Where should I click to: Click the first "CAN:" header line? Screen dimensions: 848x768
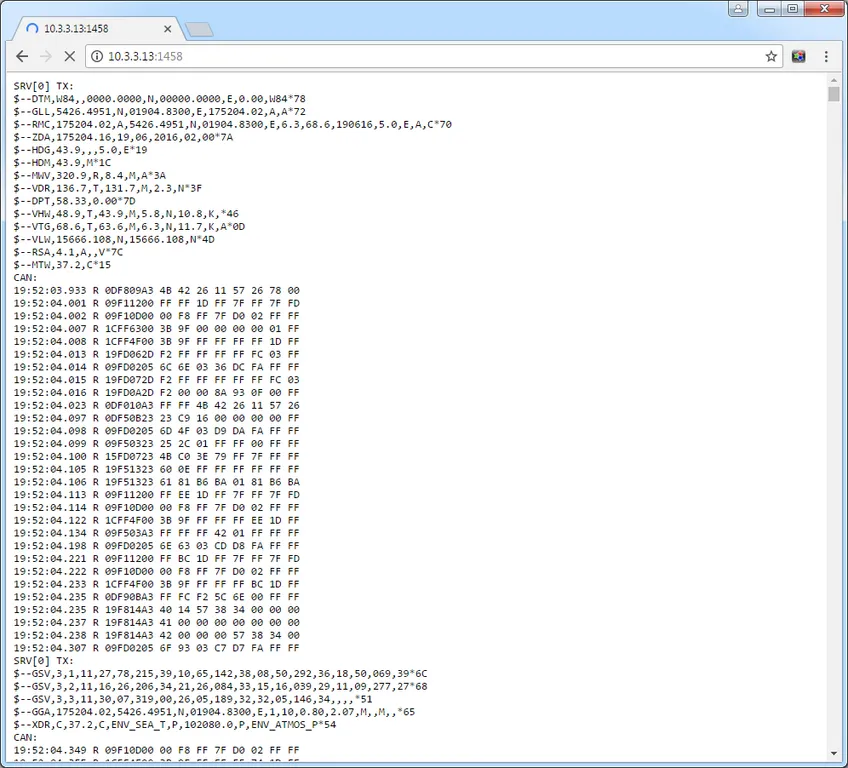pyautogui.click(x=25, y=278)
